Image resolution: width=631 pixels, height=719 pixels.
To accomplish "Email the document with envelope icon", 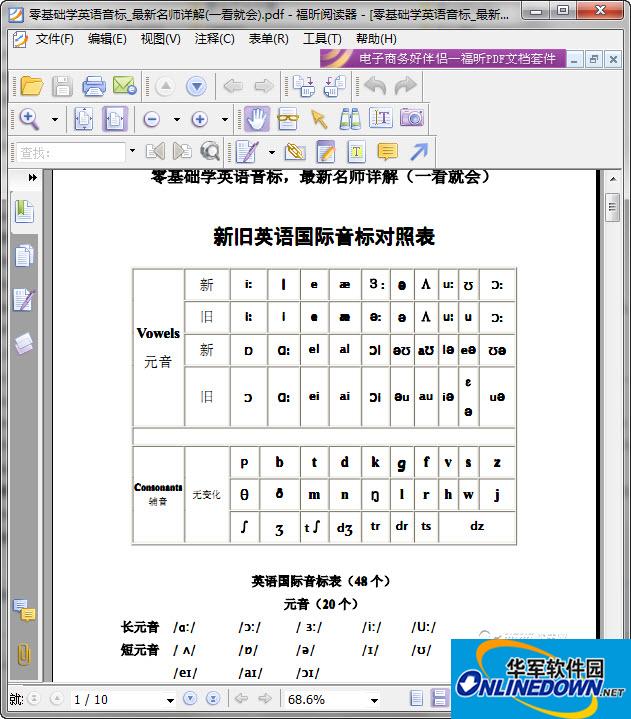I will coord(125,86).
